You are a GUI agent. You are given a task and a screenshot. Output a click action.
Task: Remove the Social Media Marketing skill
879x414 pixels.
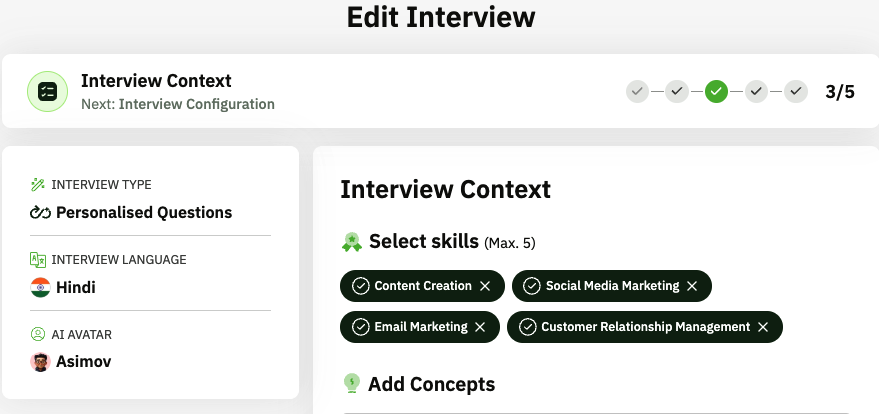coord(692,286)
